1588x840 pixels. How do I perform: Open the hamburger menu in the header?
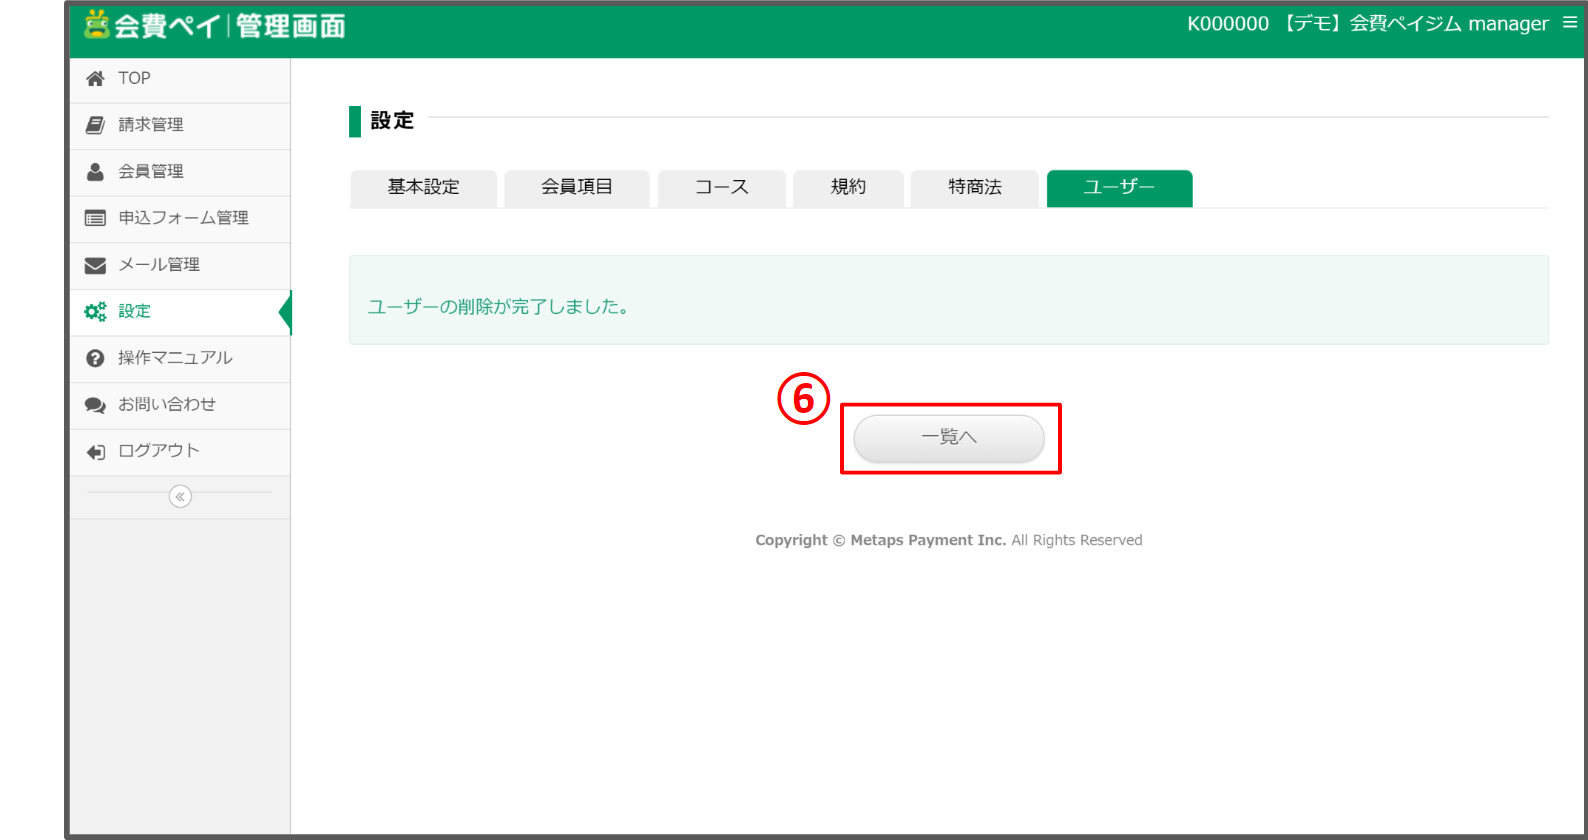click(x=1570, y=22)
